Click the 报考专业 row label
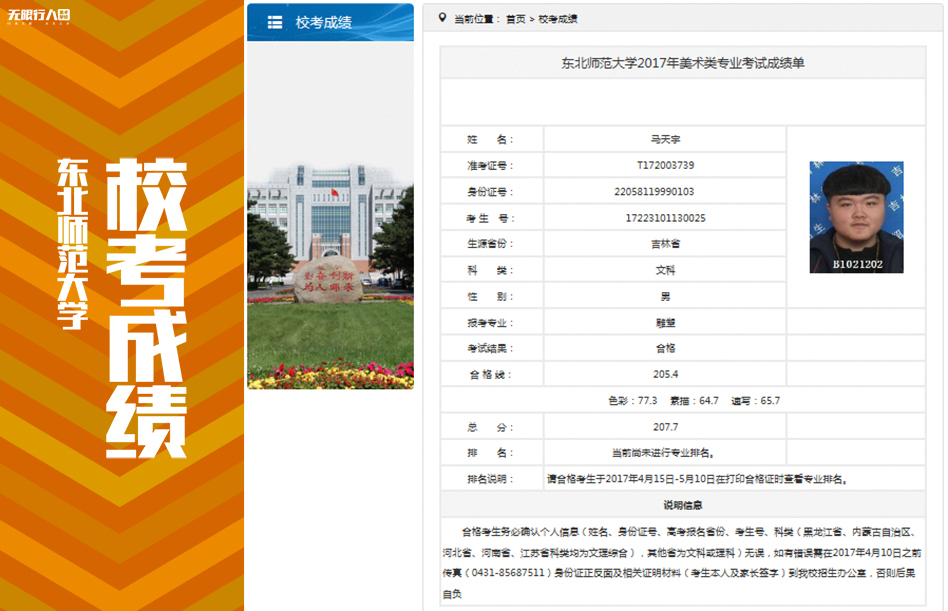This screenshot has width=948, height=611. coord(490,323)
